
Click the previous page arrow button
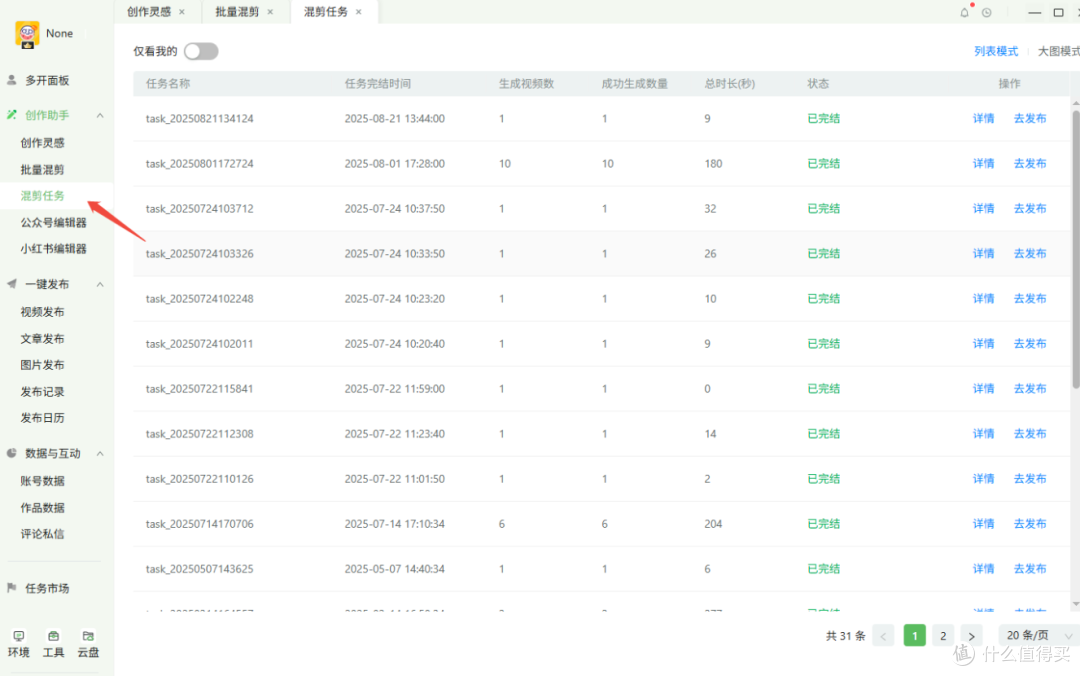883,635
